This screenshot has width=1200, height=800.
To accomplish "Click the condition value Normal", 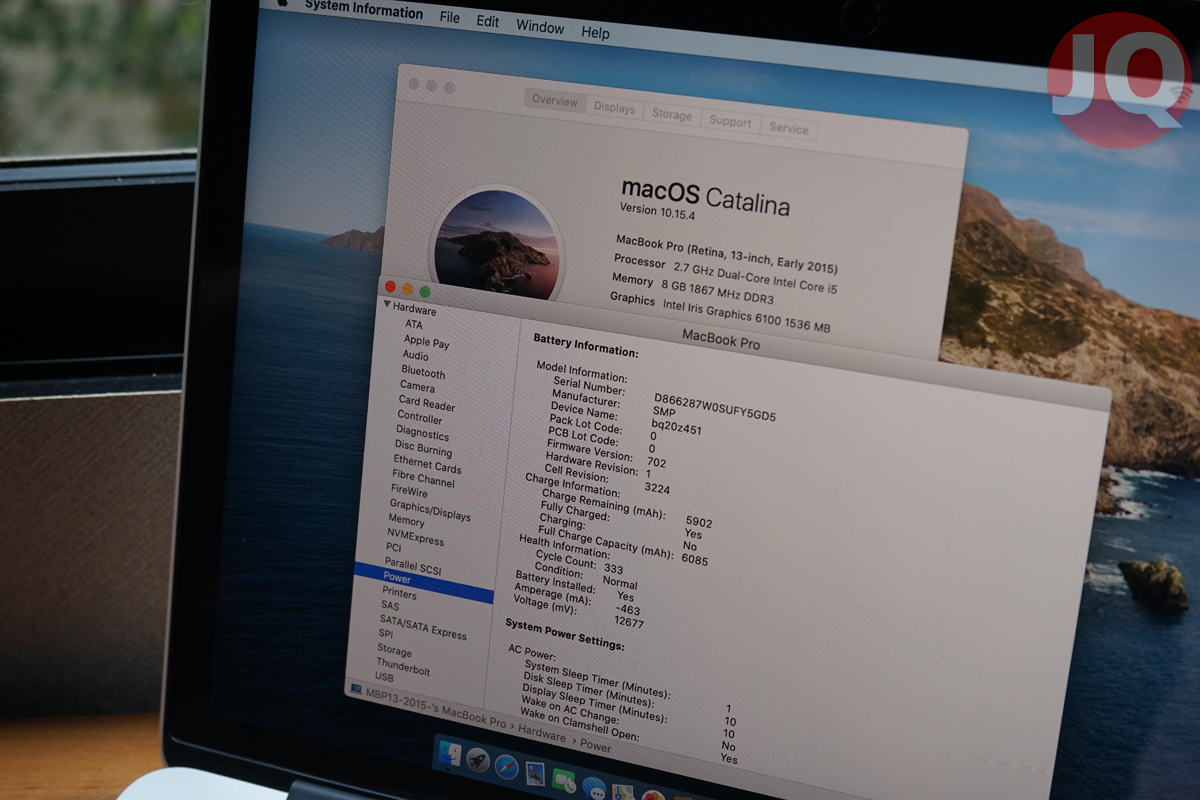I will pos(620,583).
